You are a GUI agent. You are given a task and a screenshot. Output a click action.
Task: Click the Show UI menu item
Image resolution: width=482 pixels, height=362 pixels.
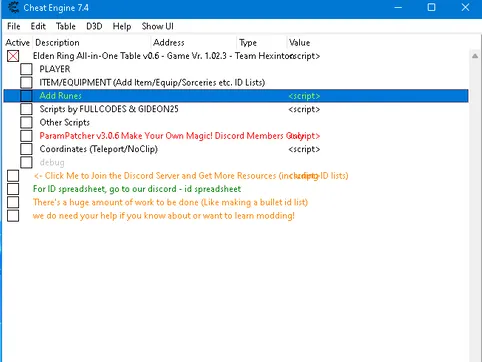pyautogui.click(x=157, y=26)
